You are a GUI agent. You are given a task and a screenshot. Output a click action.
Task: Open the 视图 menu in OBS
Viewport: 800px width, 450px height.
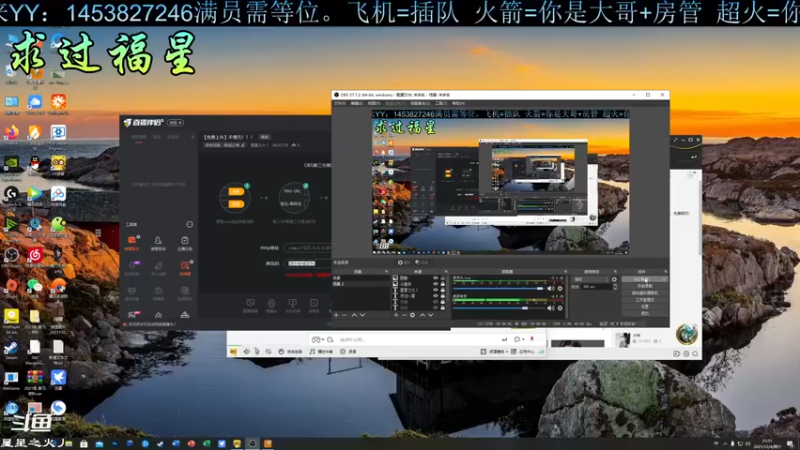click(374, 103)
